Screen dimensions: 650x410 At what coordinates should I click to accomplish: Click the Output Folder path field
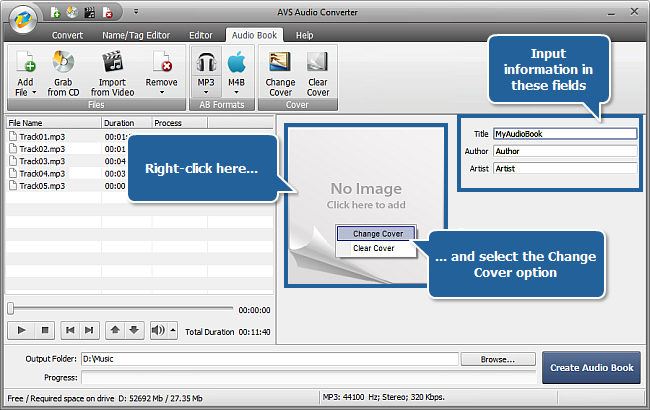269,359
